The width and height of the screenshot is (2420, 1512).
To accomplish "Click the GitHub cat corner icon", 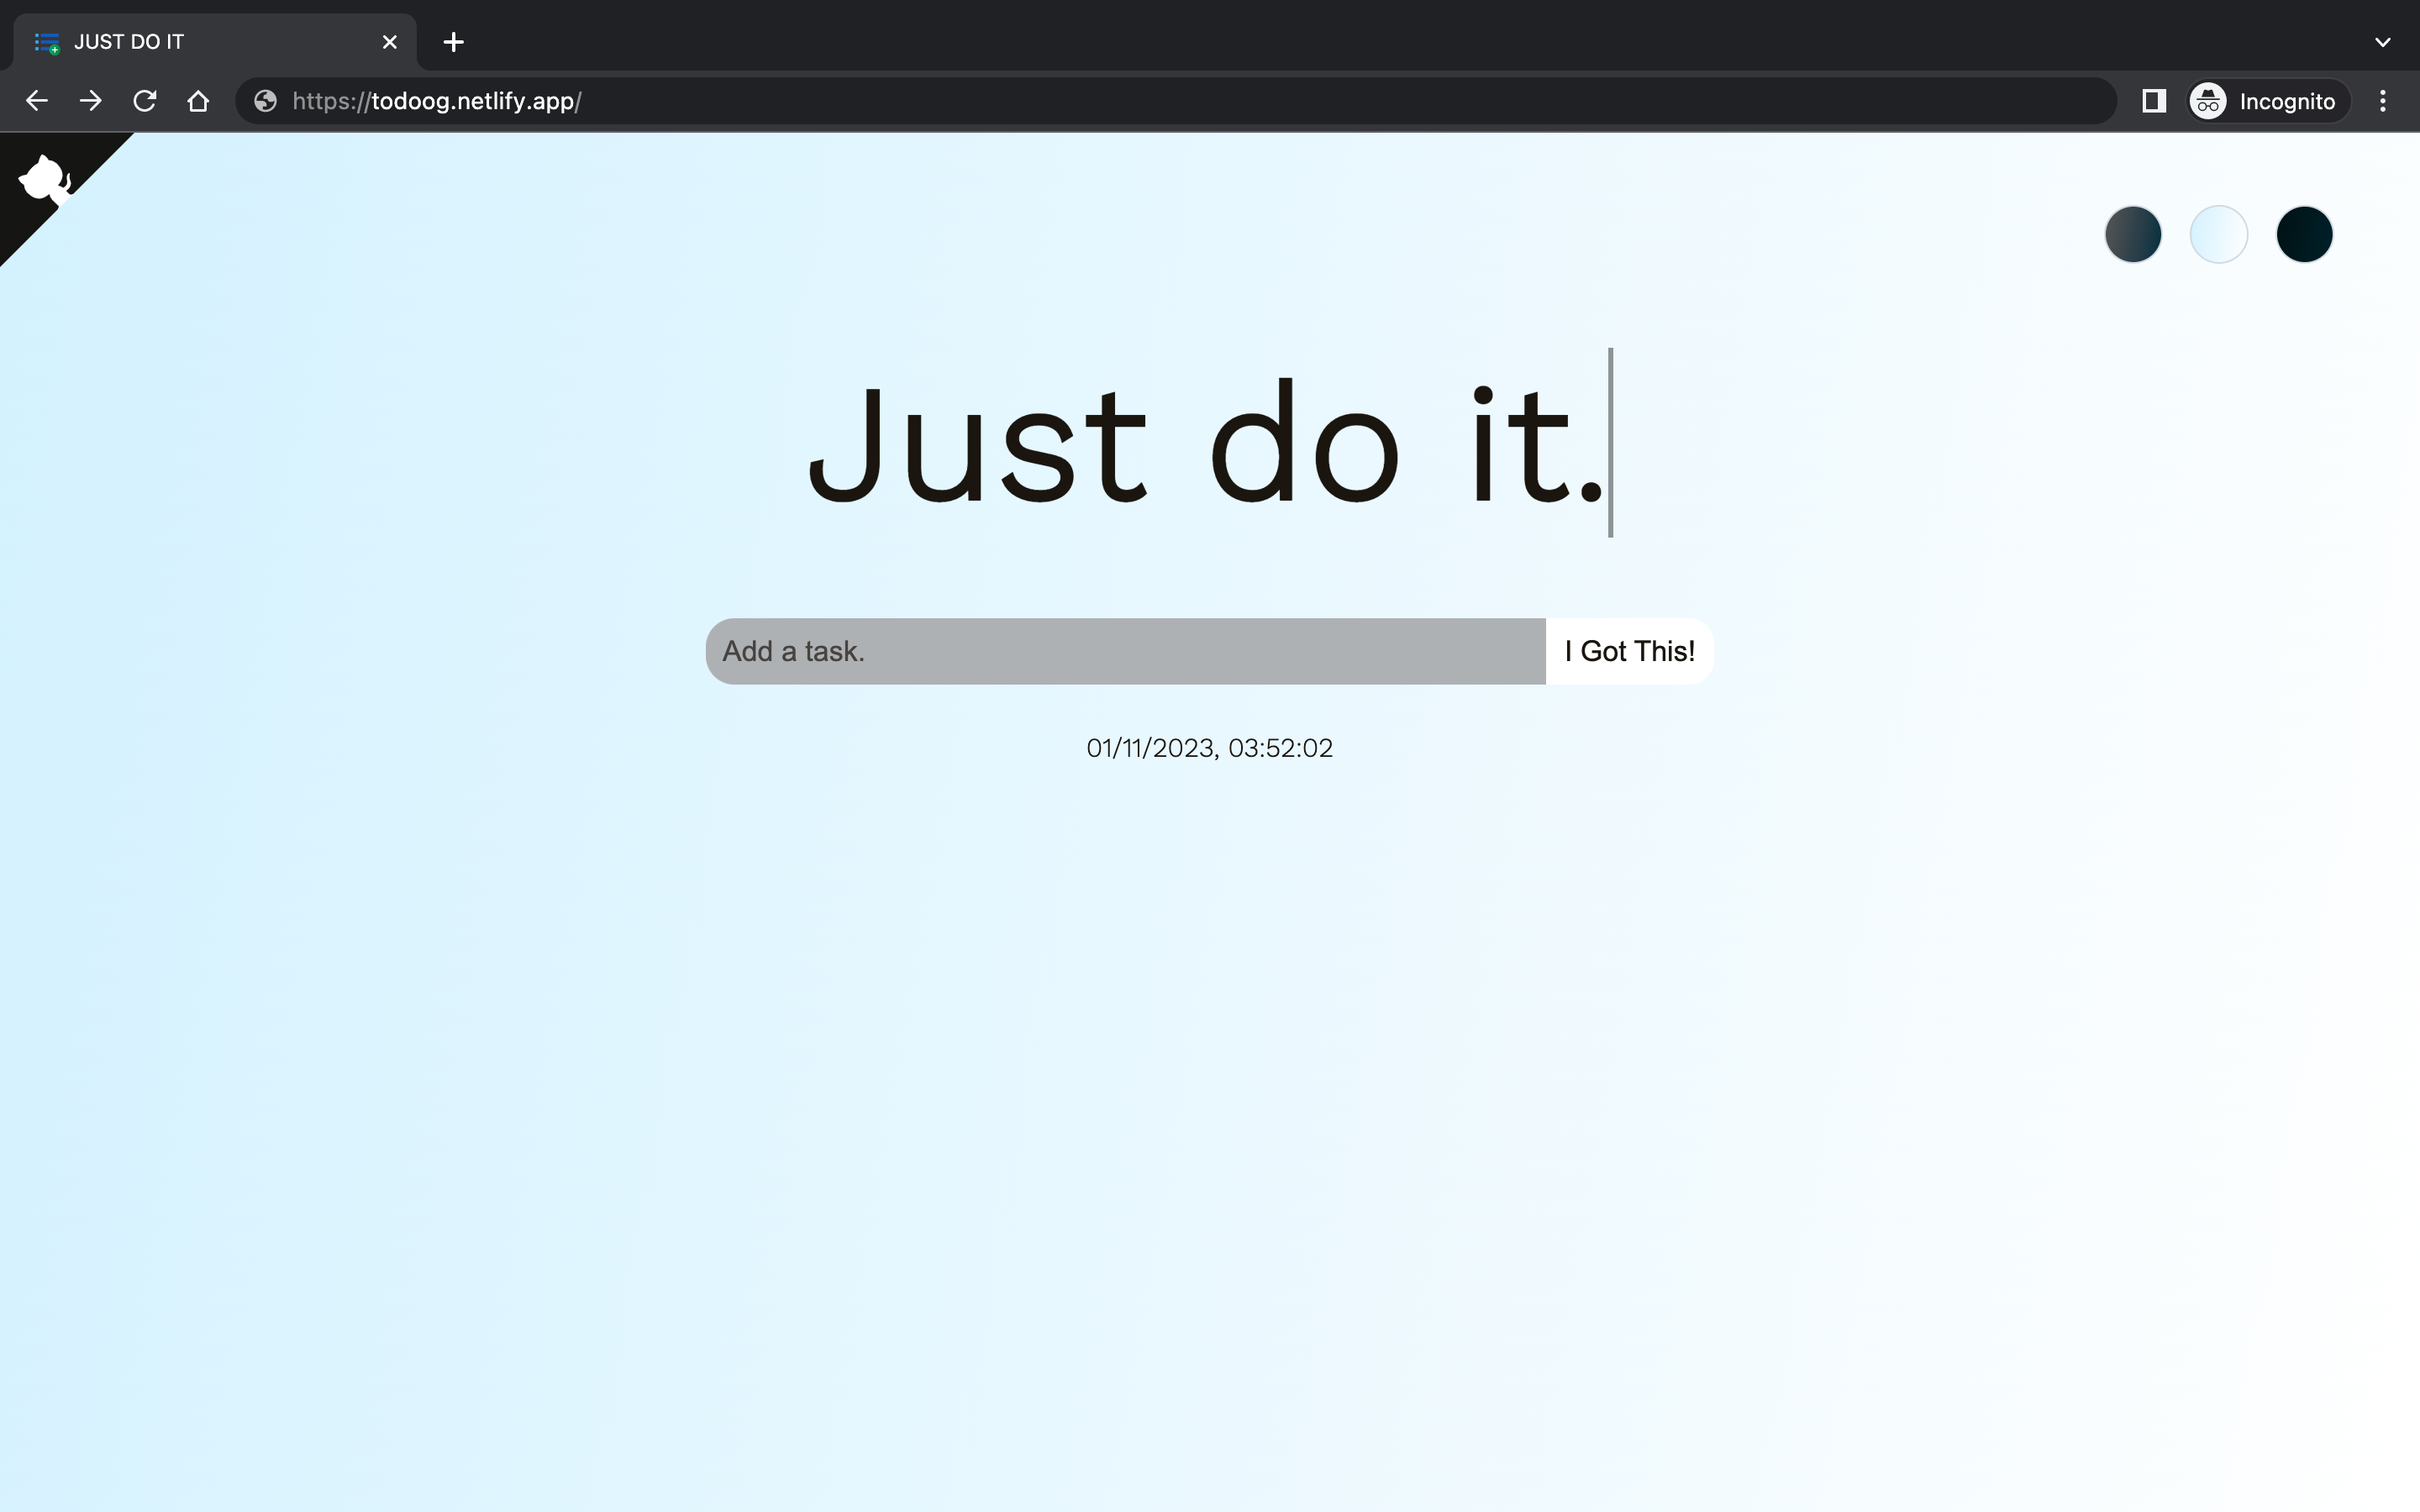I will [45, 181].
